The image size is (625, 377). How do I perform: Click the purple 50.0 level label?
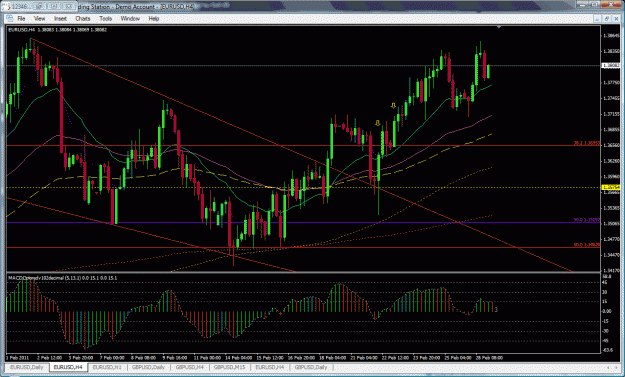click(x=587, y=220)
